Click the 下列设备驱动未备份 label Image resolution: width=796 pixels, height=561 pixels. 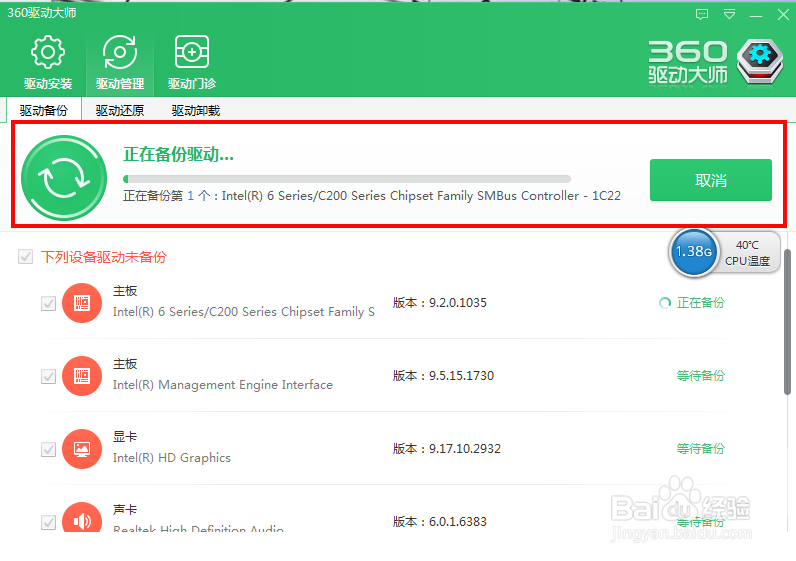(x=104, y=257)
